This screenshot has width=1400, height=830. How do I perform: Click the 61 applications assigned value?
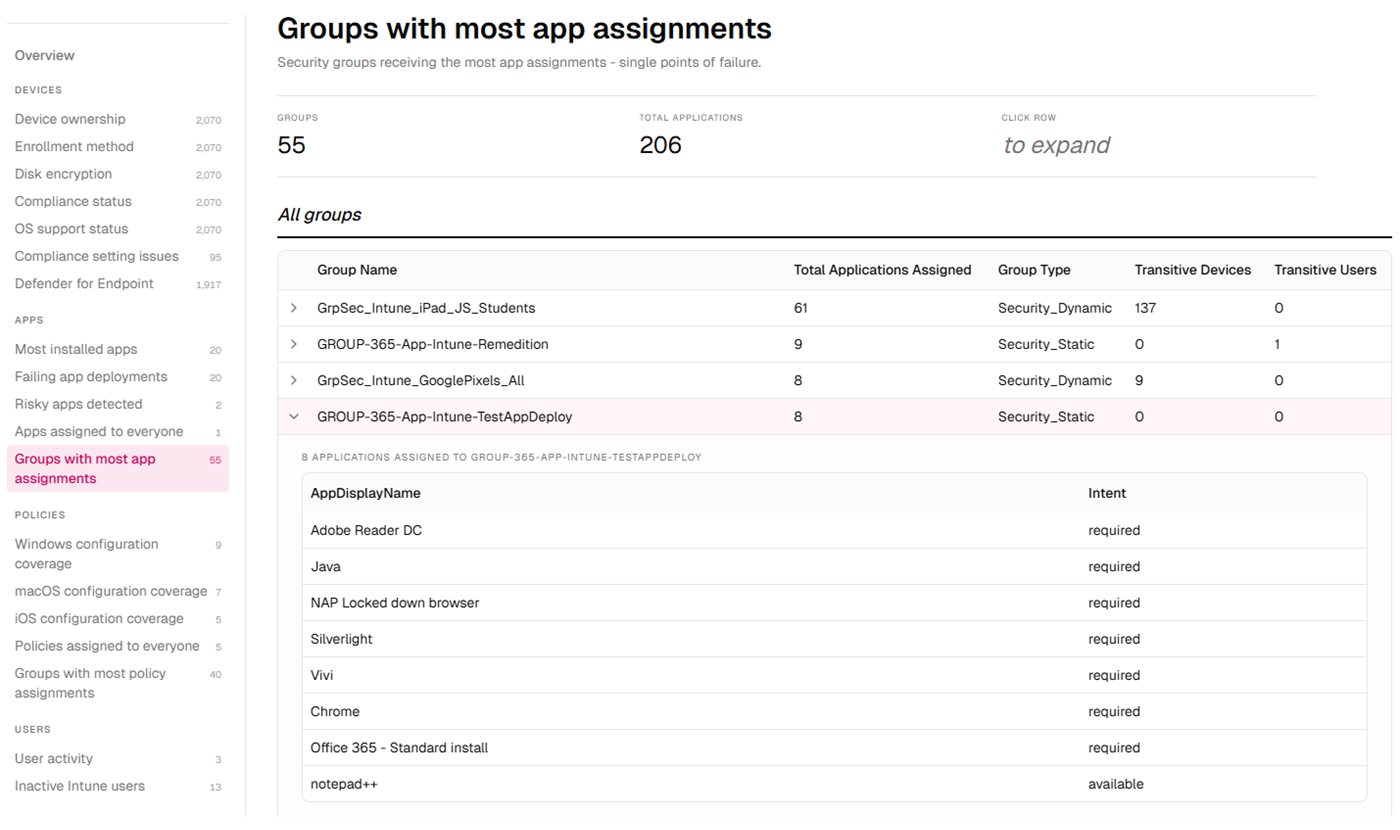[801, 308]
